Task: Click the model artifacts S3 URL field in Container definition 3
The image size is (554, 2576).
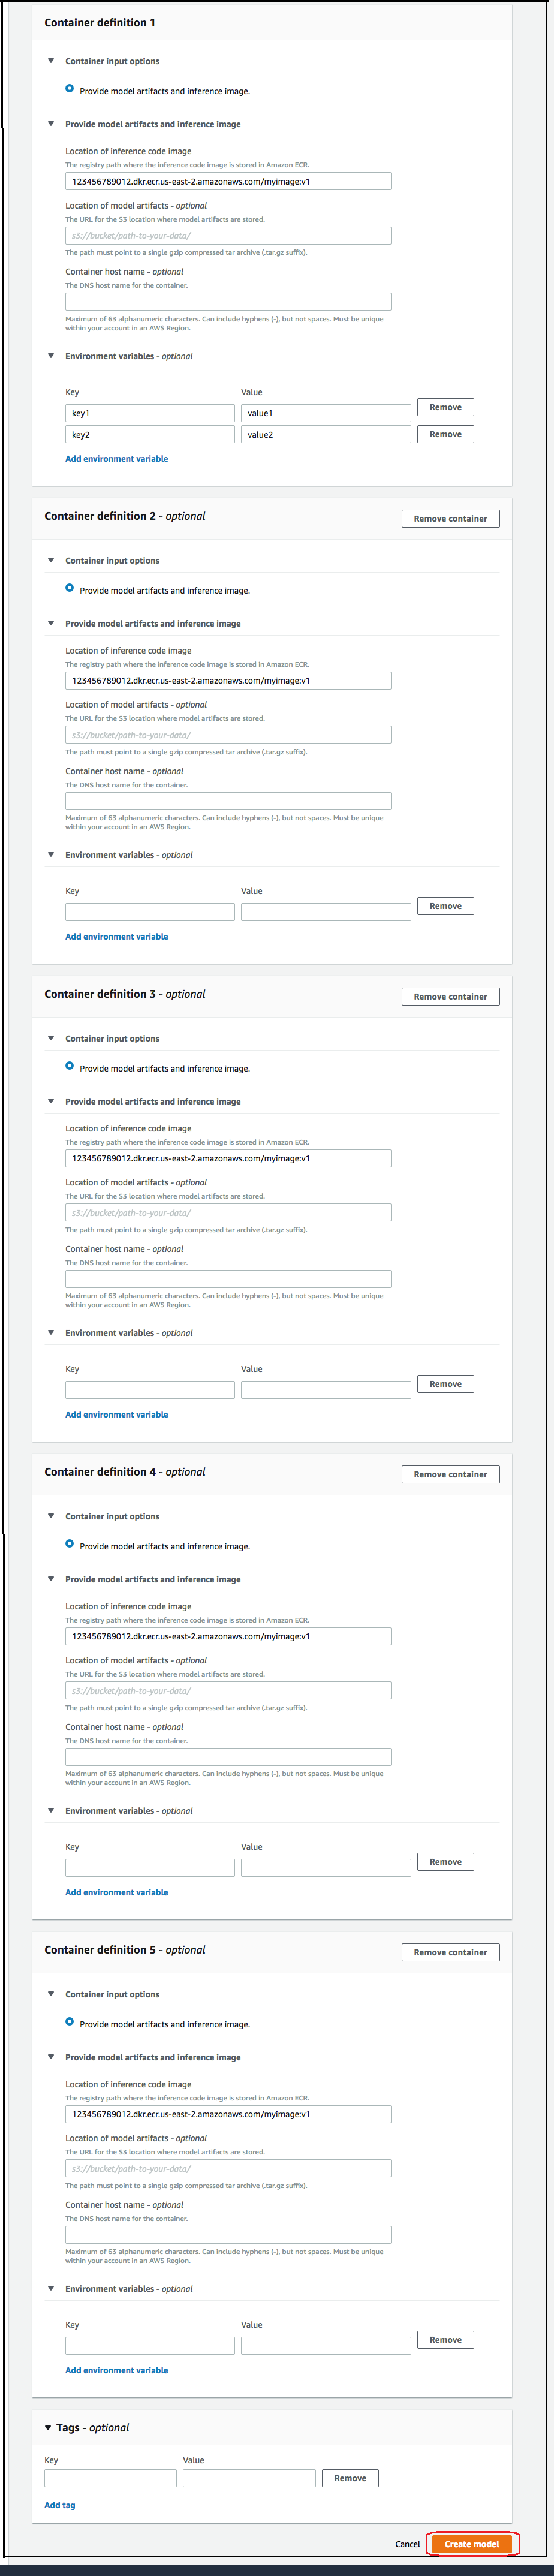Action: pyautogui.click(x=227, y=1212)
